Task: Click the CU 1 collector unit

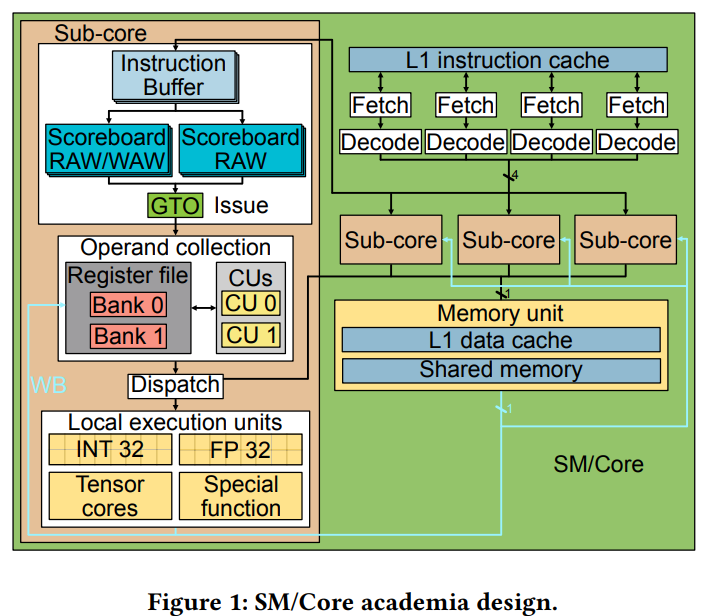Action: [251, 335]
